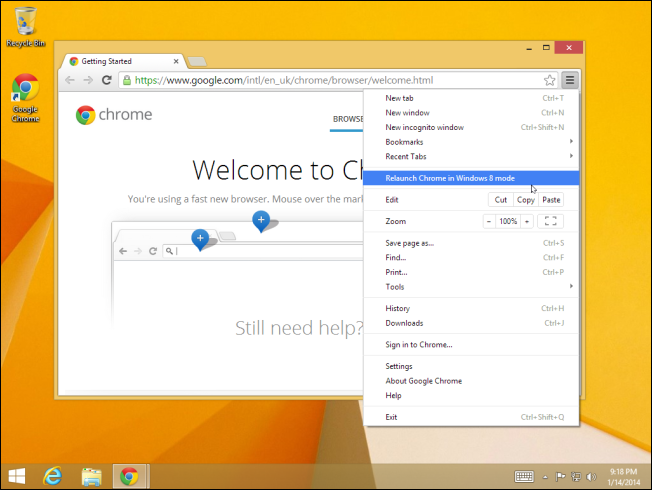
Task: Reload the page with refresh icon
Action: click(105, 80)
